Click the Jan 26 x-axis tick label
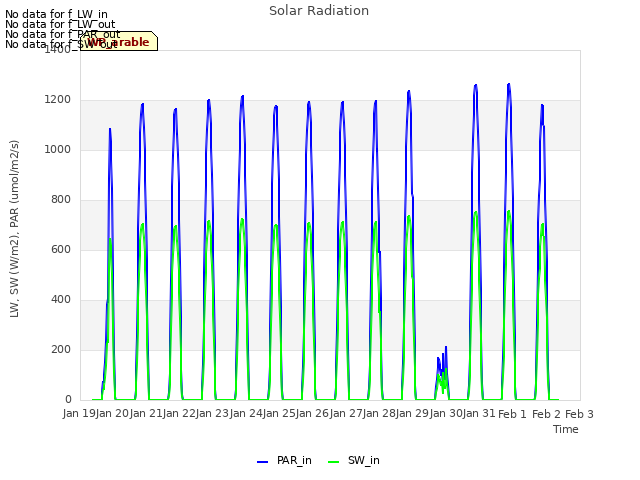 pyautogui.click(x=313, y=413)
